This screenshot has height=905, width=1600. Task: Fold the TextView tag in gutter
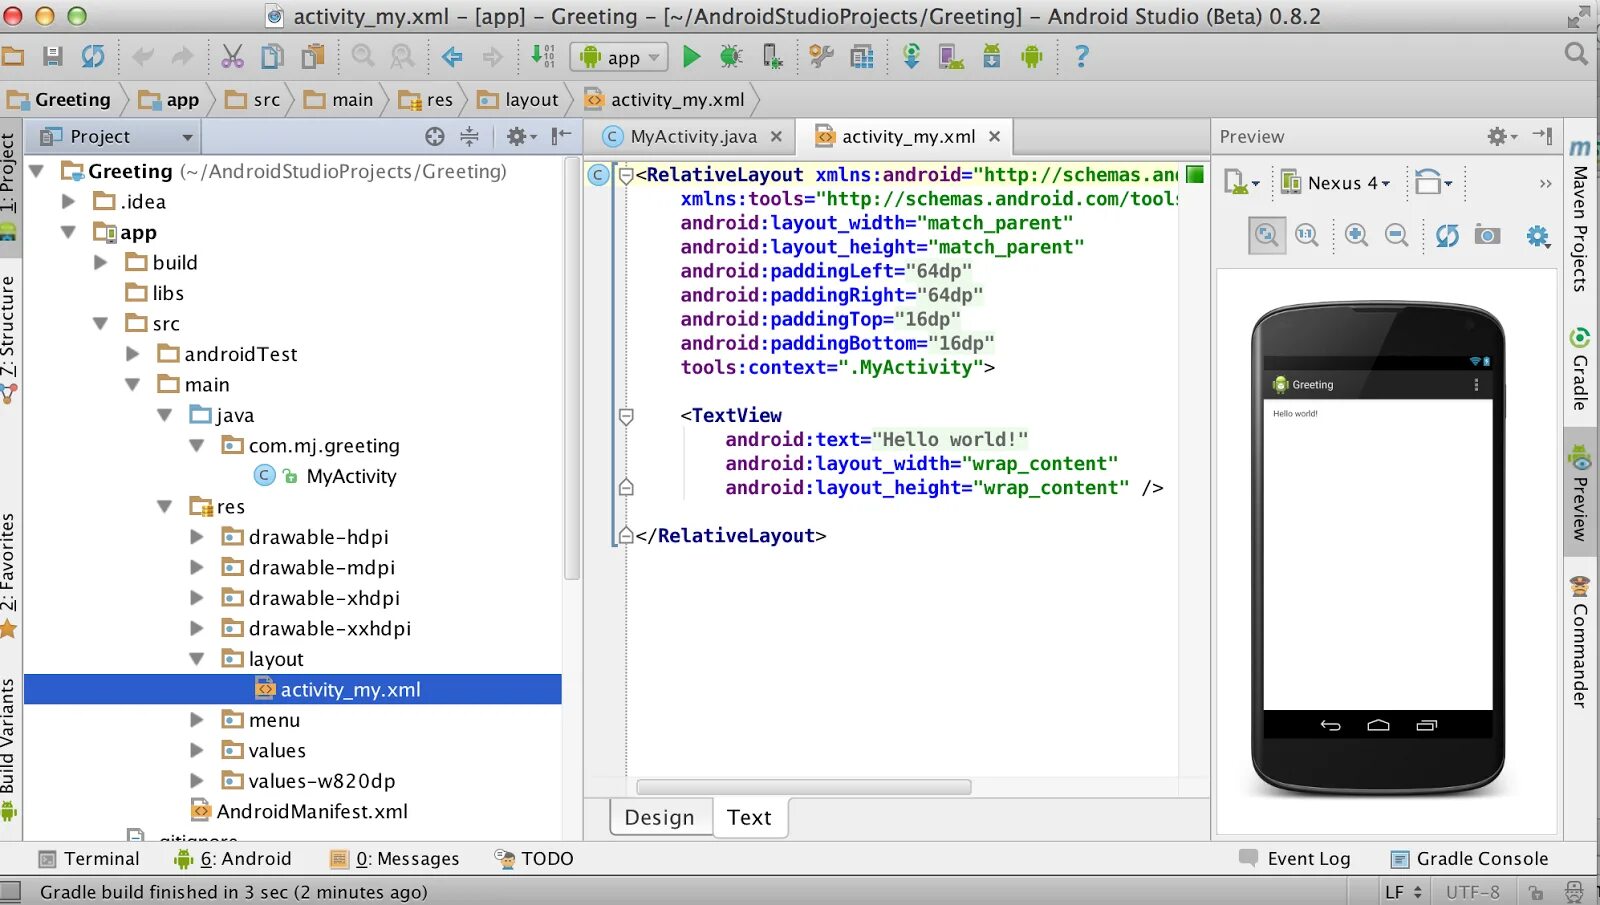[626, 416]
